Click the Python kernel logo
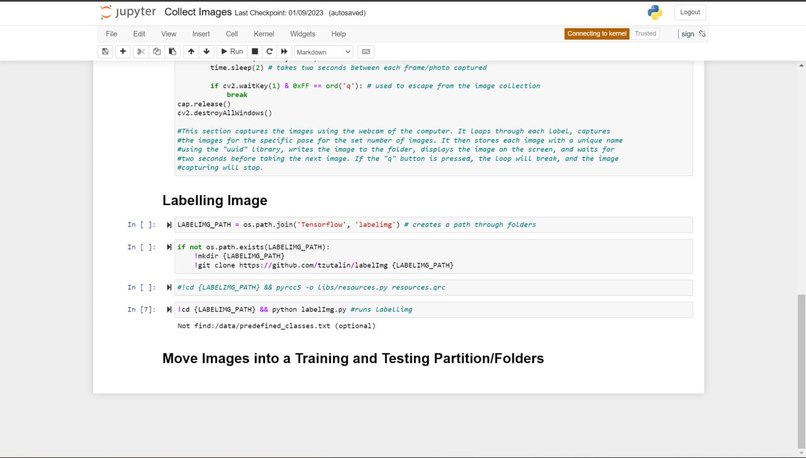This screenshot has width=806, height=458. coord(655,12)
